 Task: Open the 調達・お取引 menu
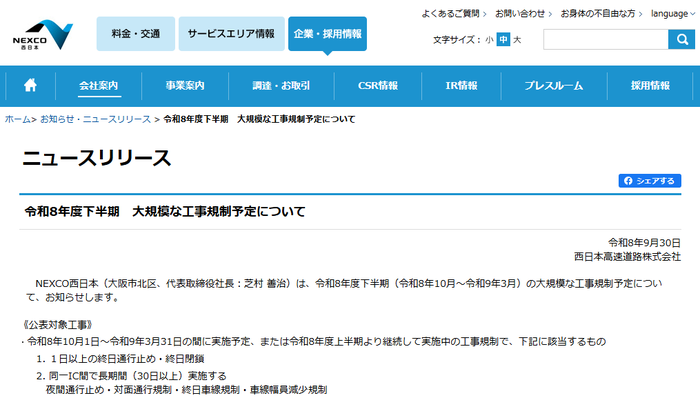click(x=281, y=86)
